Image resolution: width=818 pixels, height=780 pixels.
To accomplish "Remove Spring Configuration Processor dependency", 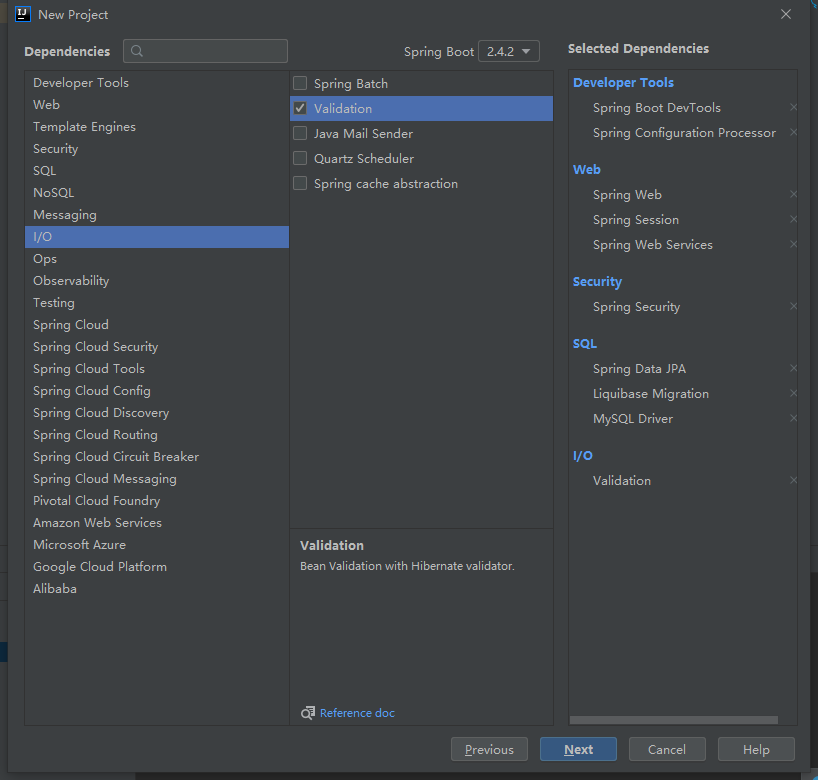I will tap(793, 133).
